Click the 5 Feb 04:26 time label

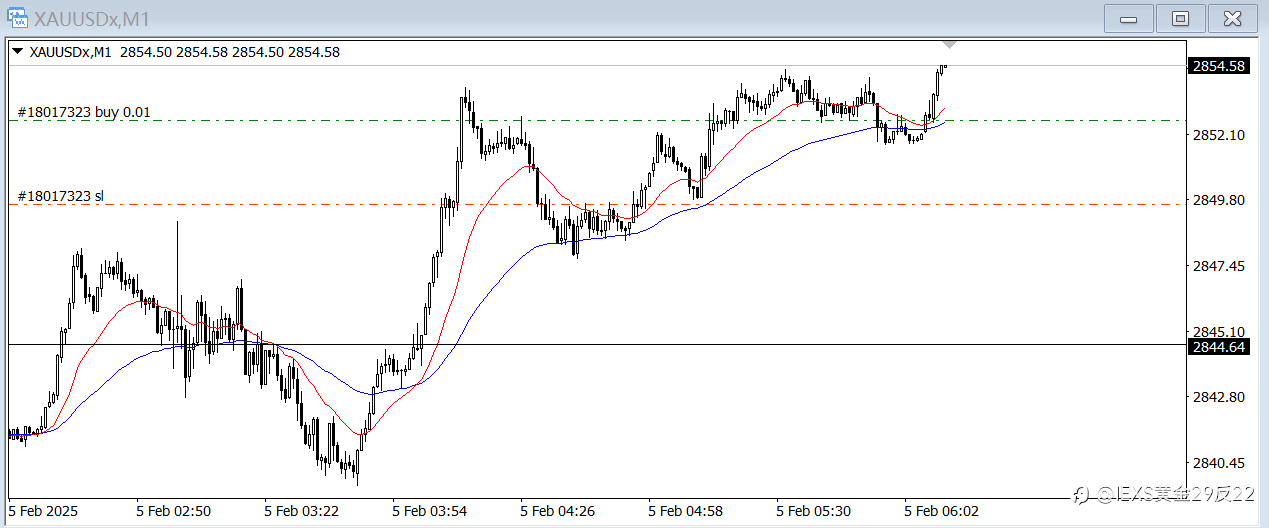[x=558, y=511]
